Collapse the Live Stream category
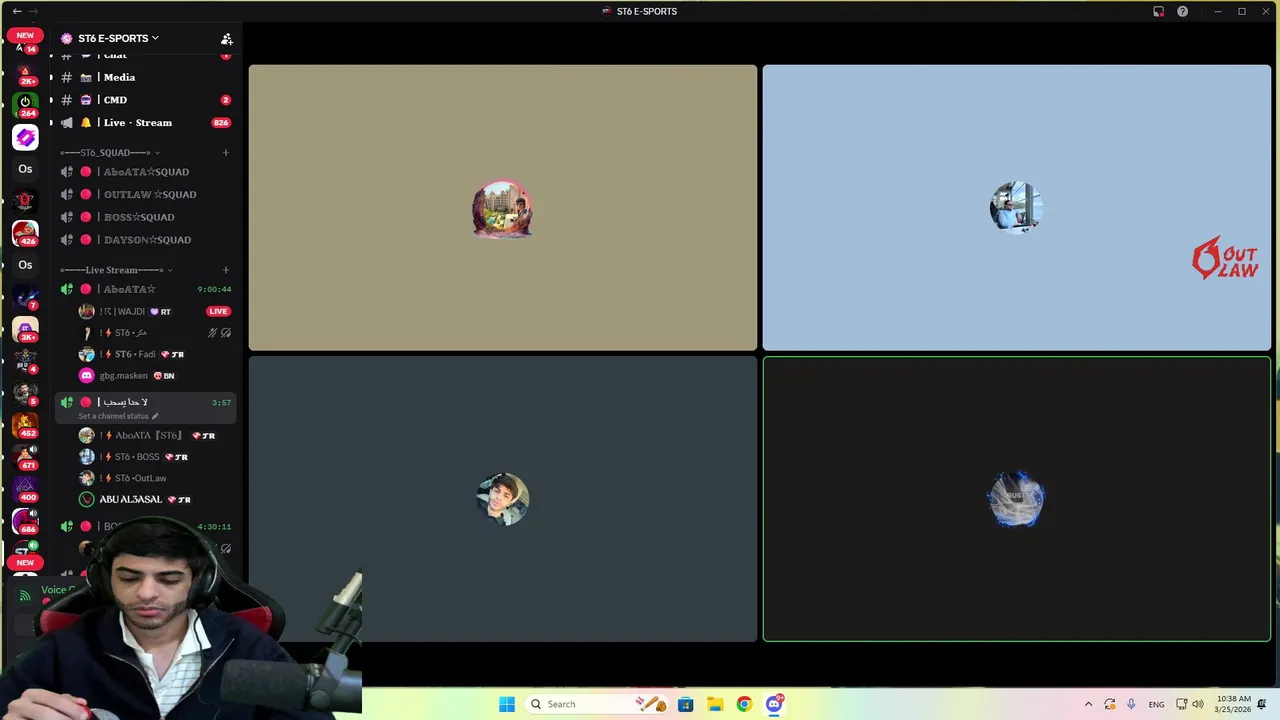The width and height of the screenshot is (1280, 720). pyautogui.click(x=115, y=270)
